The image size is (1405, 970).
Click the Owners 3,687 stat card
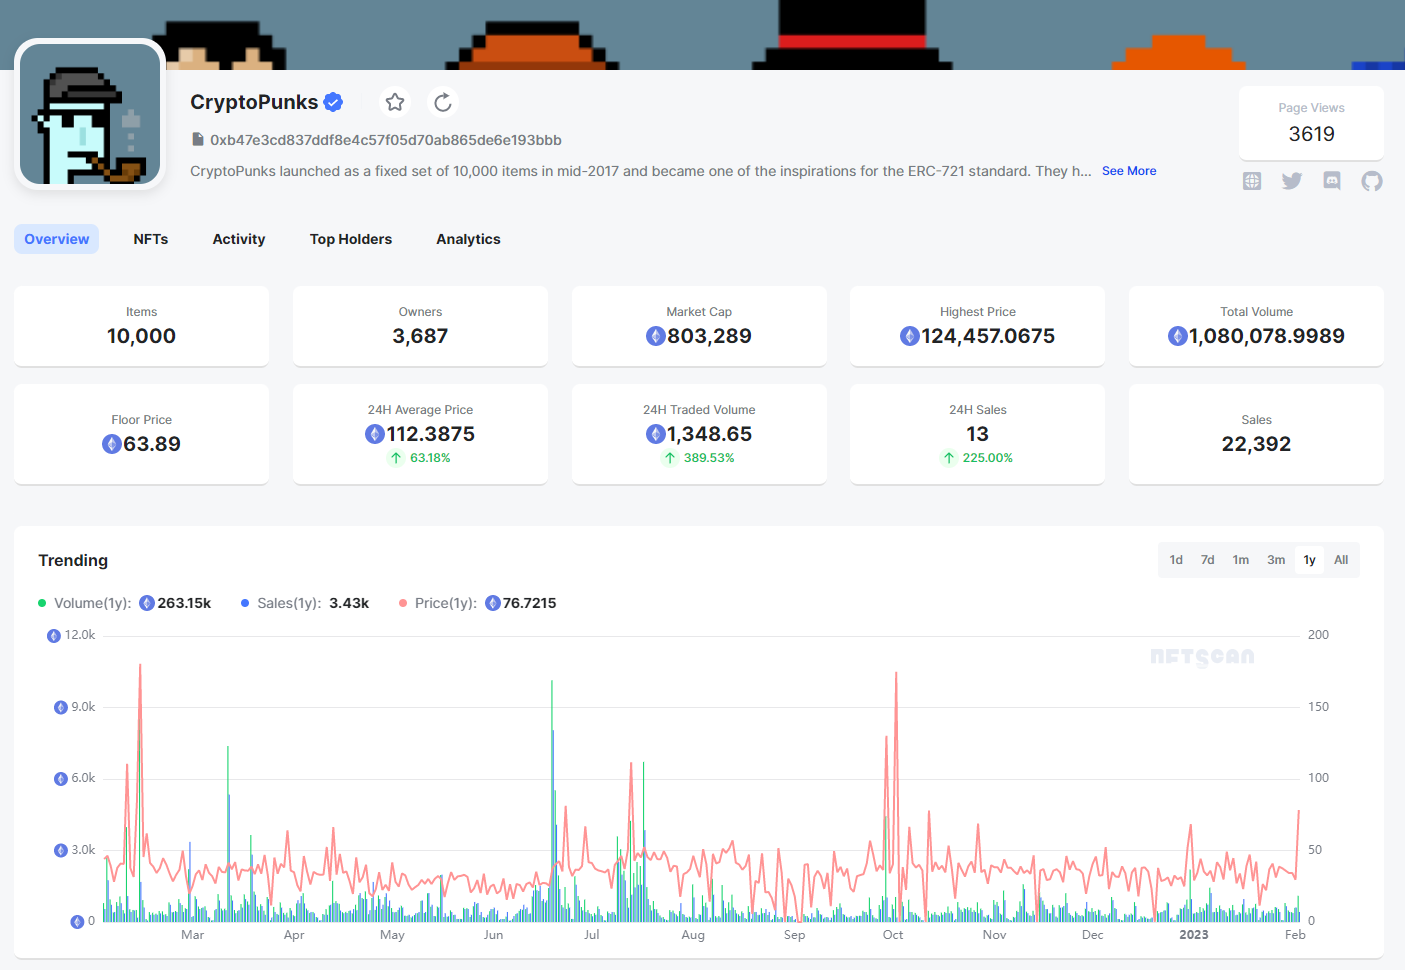click(x=420, y=326)
